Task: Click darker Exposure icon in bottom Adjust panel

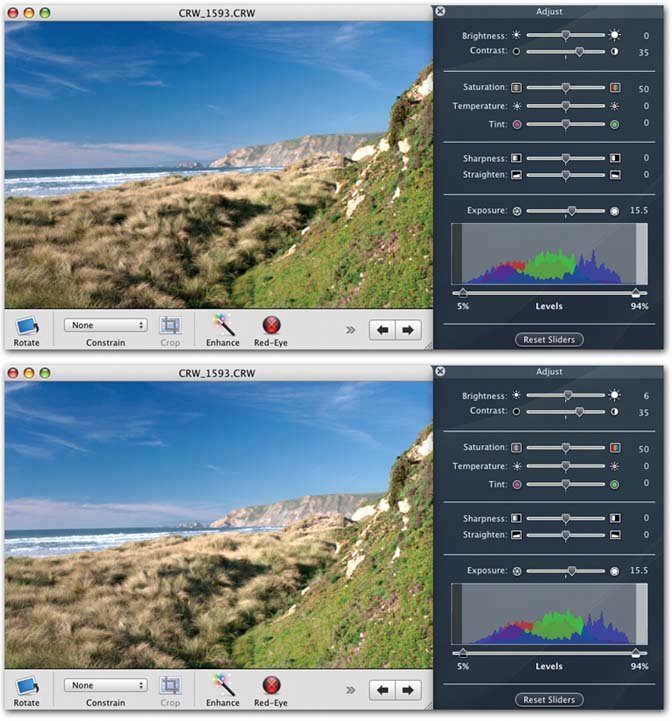Action: [517, 571]
